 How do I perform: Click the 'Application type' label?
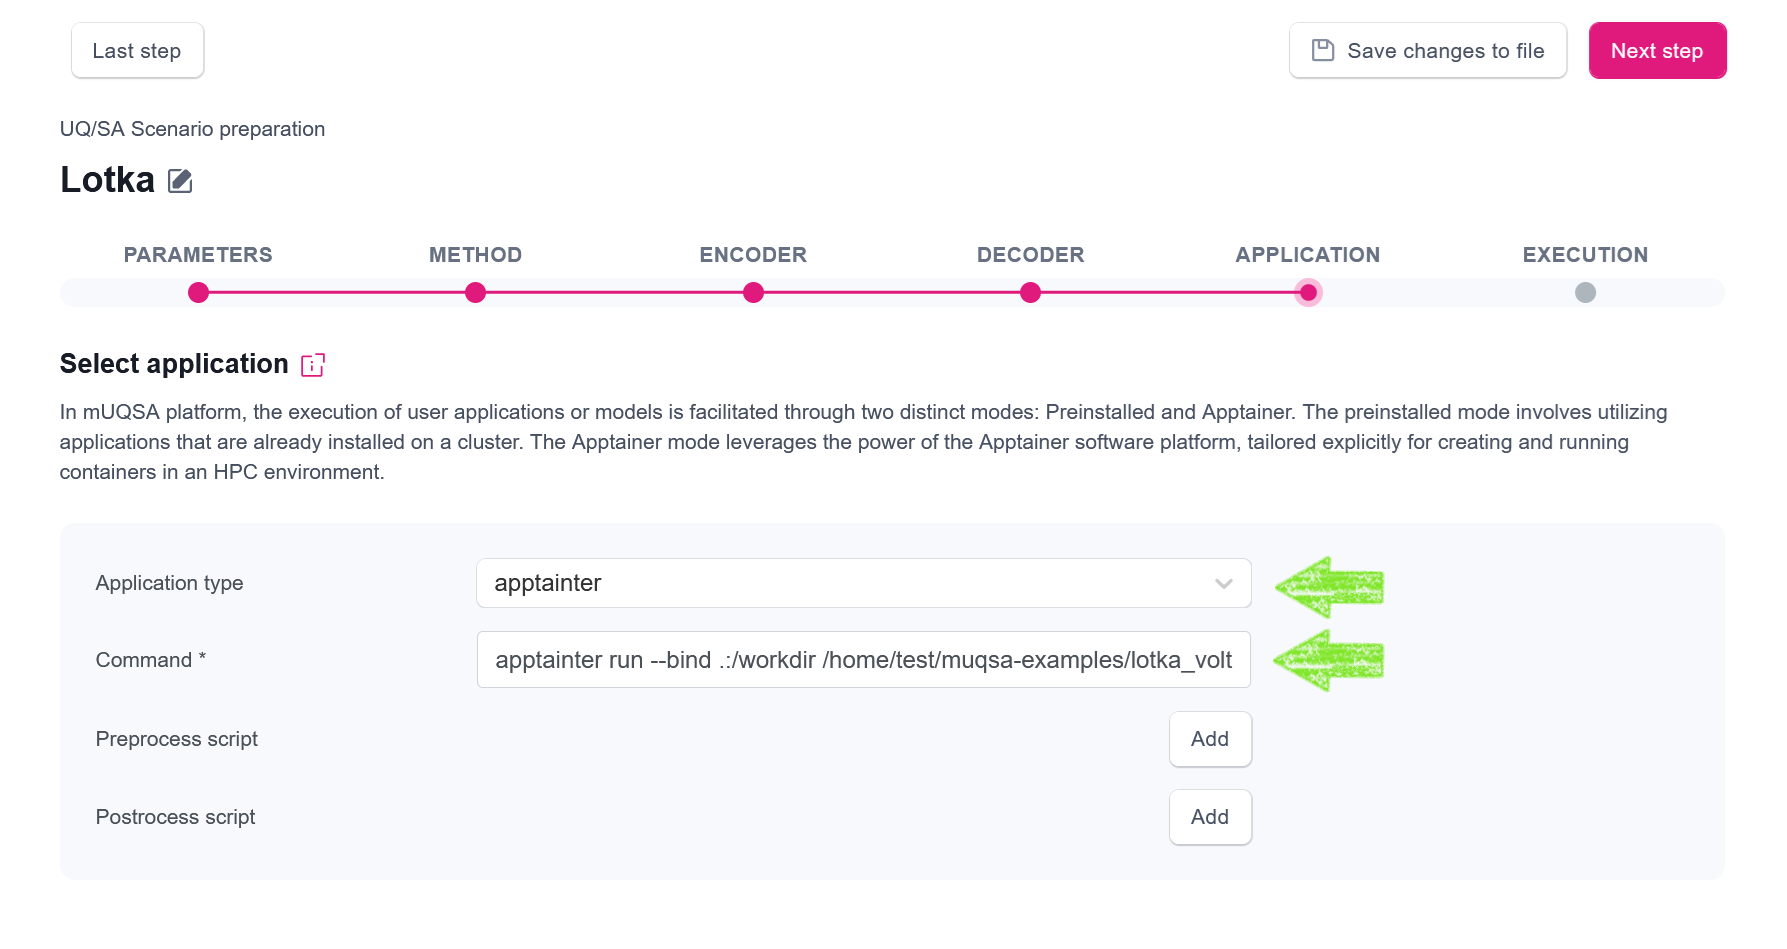pyautogui.click(x=170, y=583)
